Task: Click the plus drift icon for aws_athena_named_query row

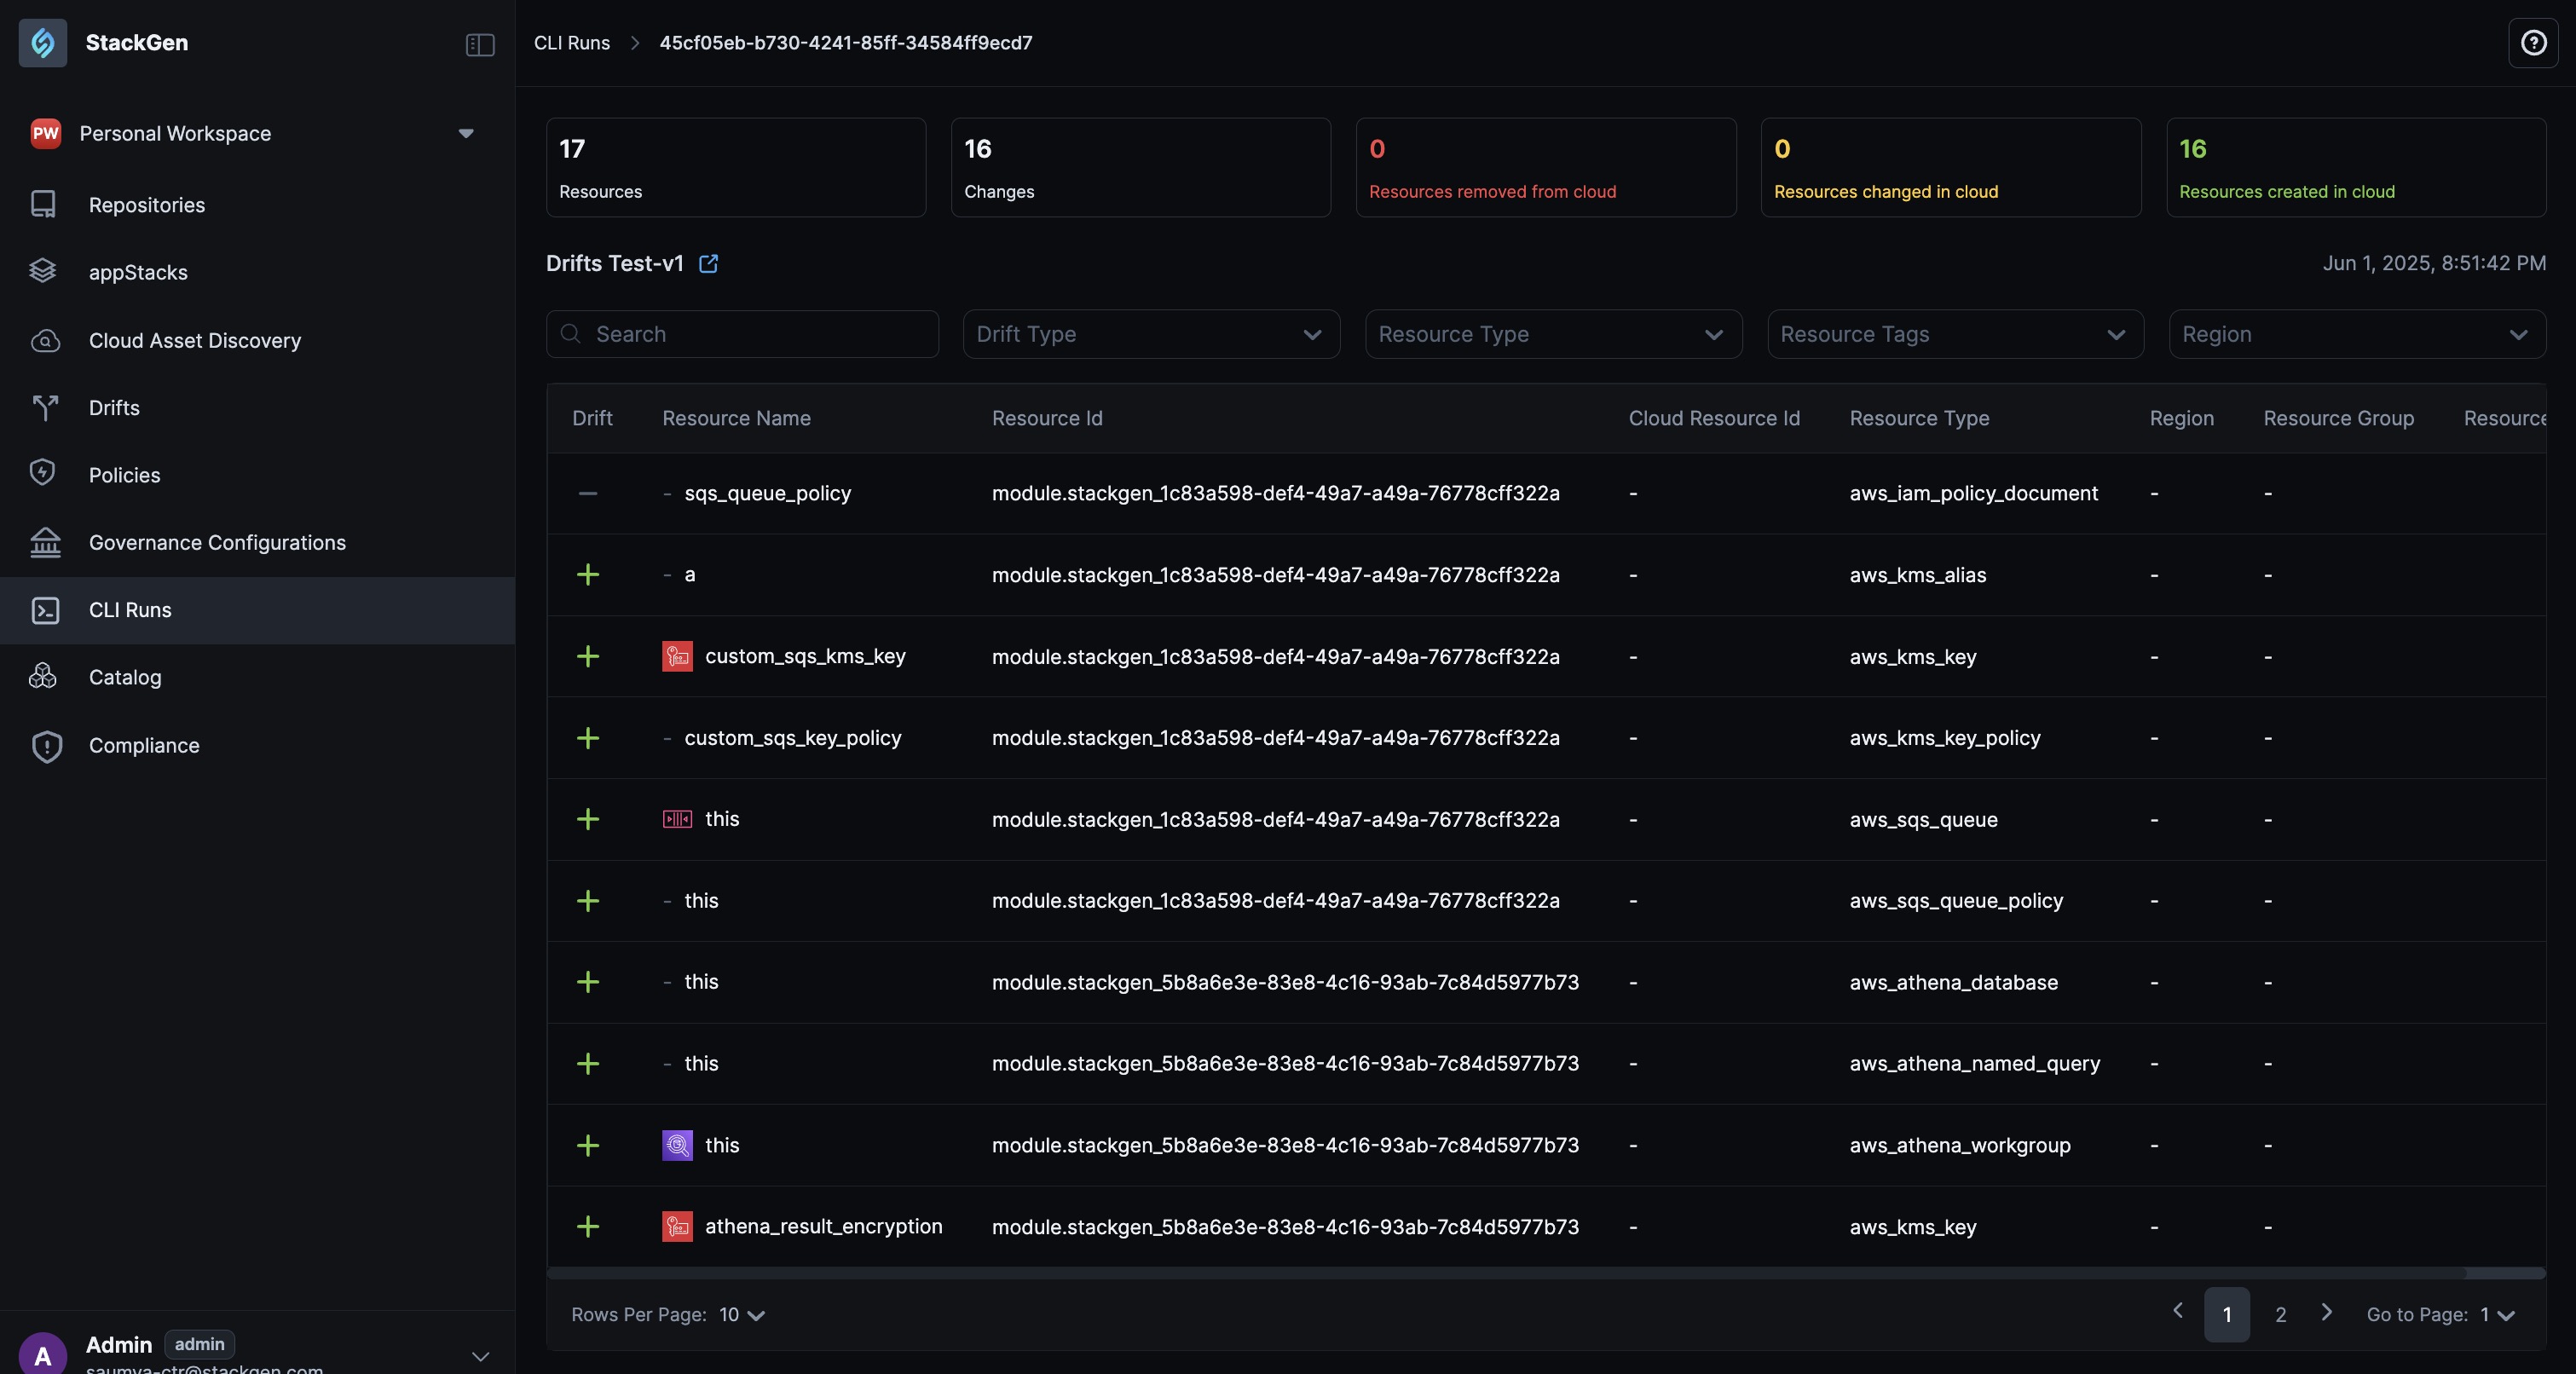Action: tap(588, 1064)
